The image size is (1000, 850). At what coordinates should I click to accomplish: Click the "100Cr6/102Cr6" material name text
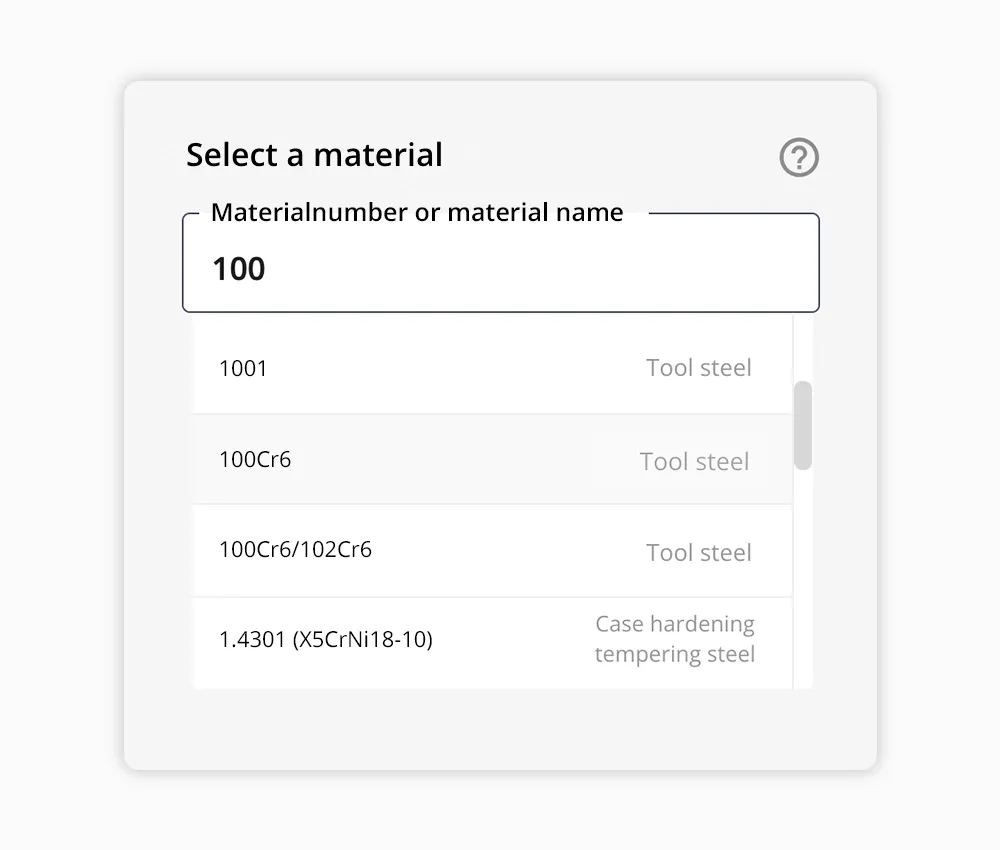(295, 550)
